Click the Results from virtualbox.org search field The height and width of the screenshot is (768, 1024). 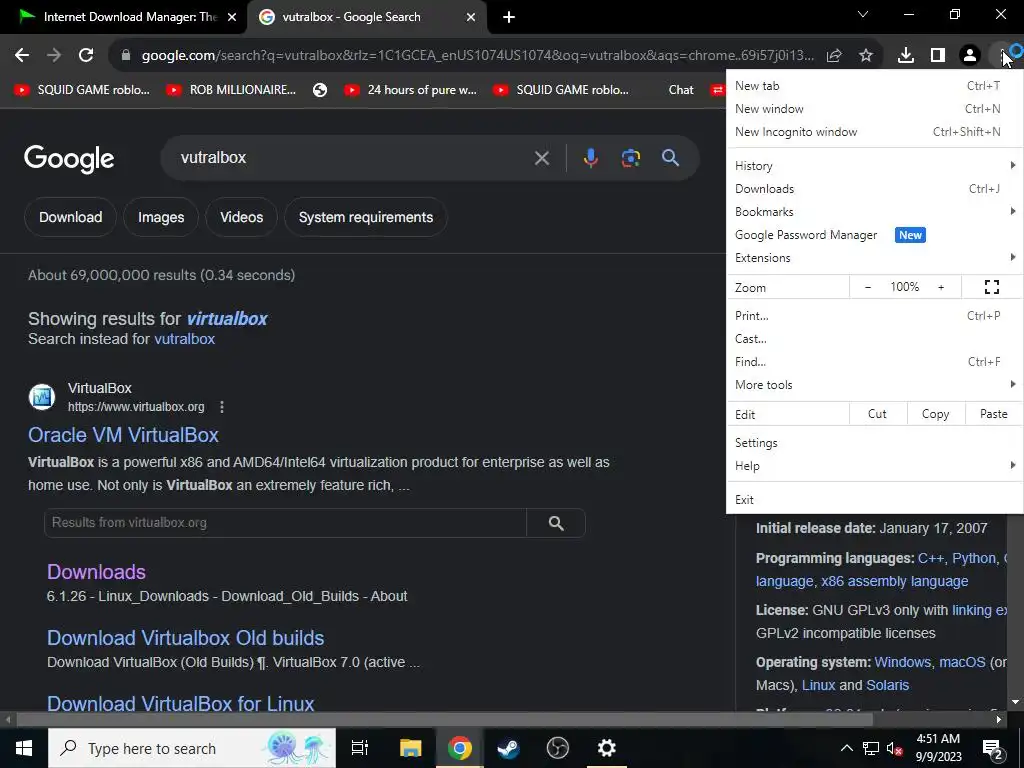click(285, 523)
